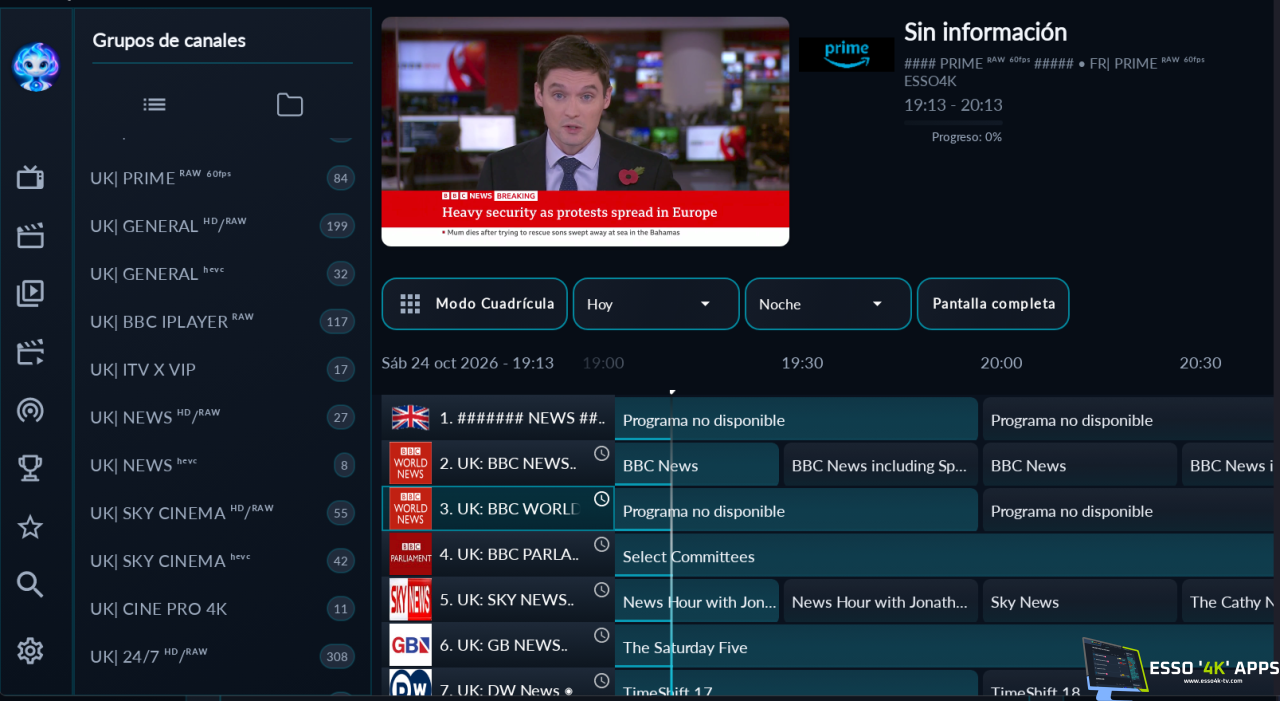Click the Modo Cuadrícula button
Viewport: 1280px width, 701px height.
(x=475, y=304)
